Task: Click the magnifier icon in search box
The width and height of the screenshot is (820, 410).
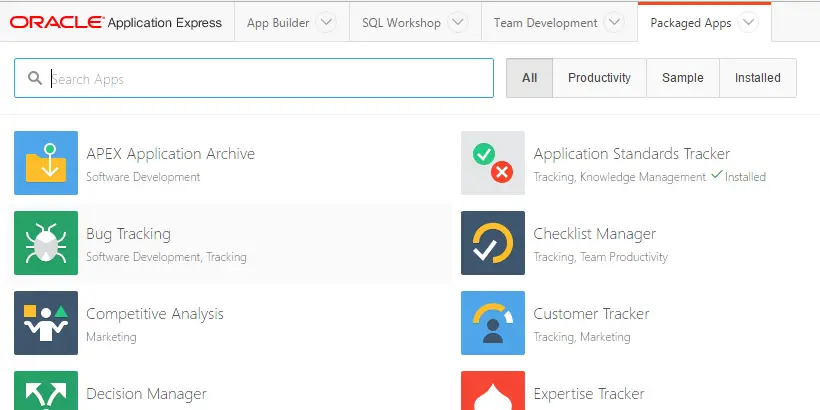Action: pos(35,78)
